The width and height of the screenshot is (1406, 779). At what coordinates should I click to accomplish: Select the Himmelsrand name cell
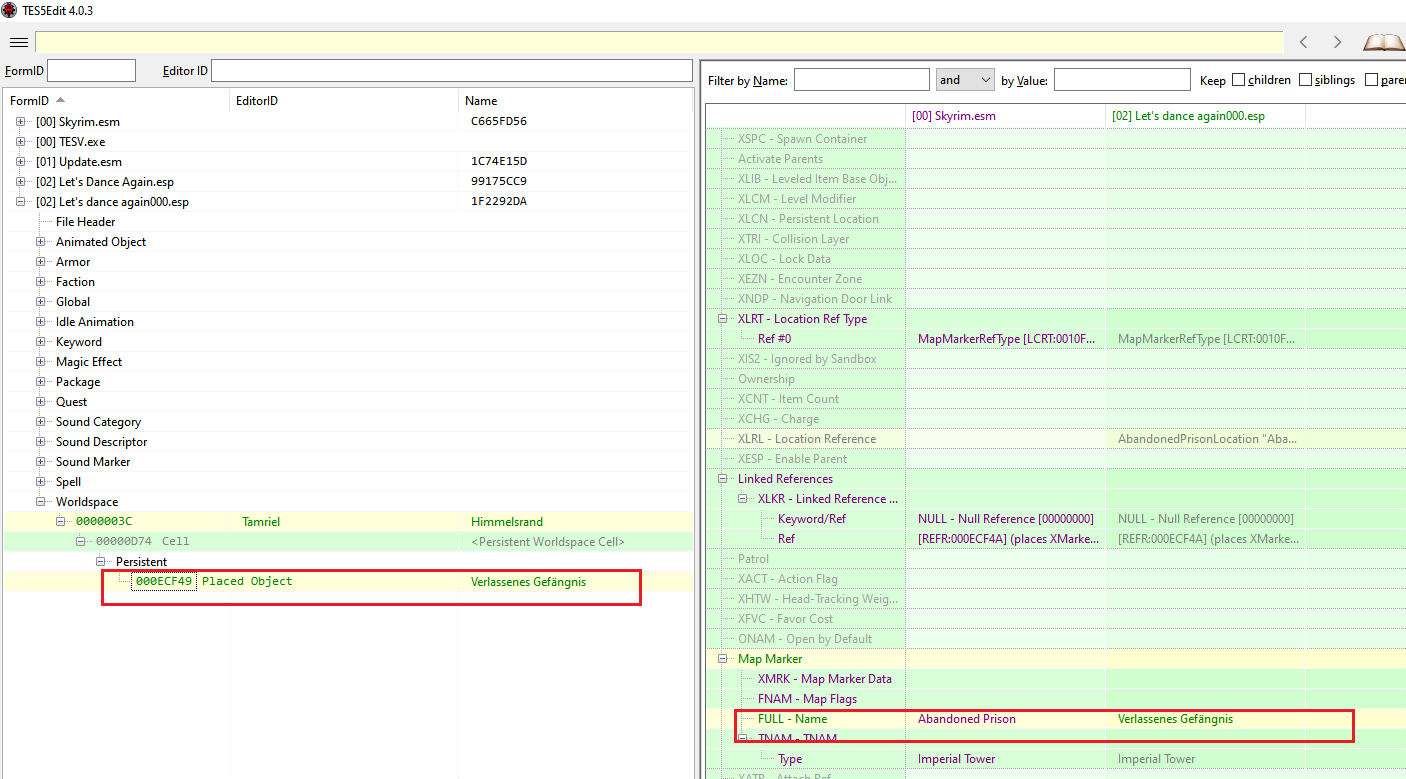pos(507,522)
